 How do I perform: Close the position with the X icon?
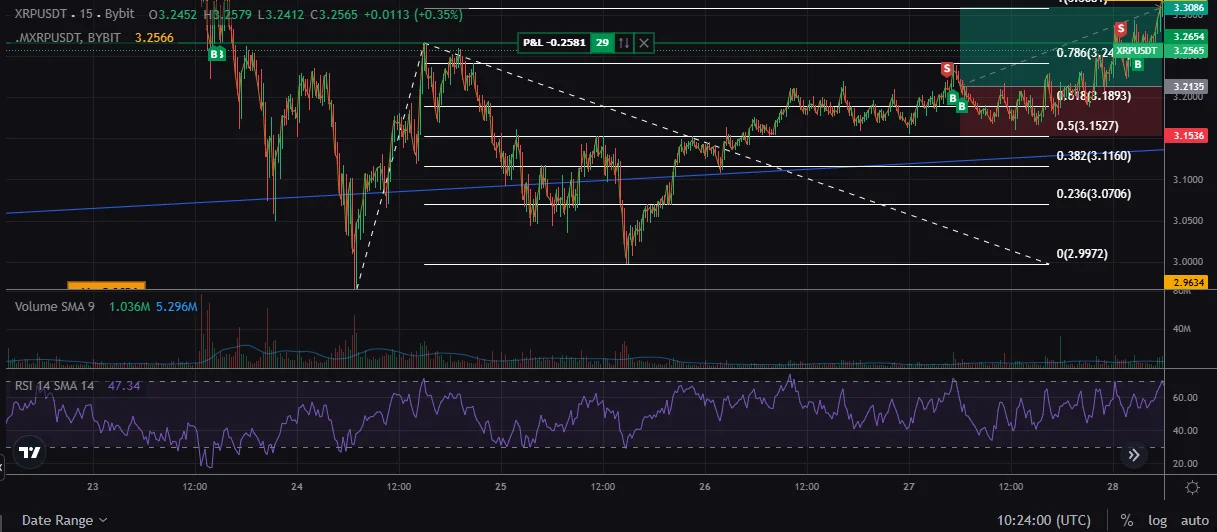tap(644, 43)
